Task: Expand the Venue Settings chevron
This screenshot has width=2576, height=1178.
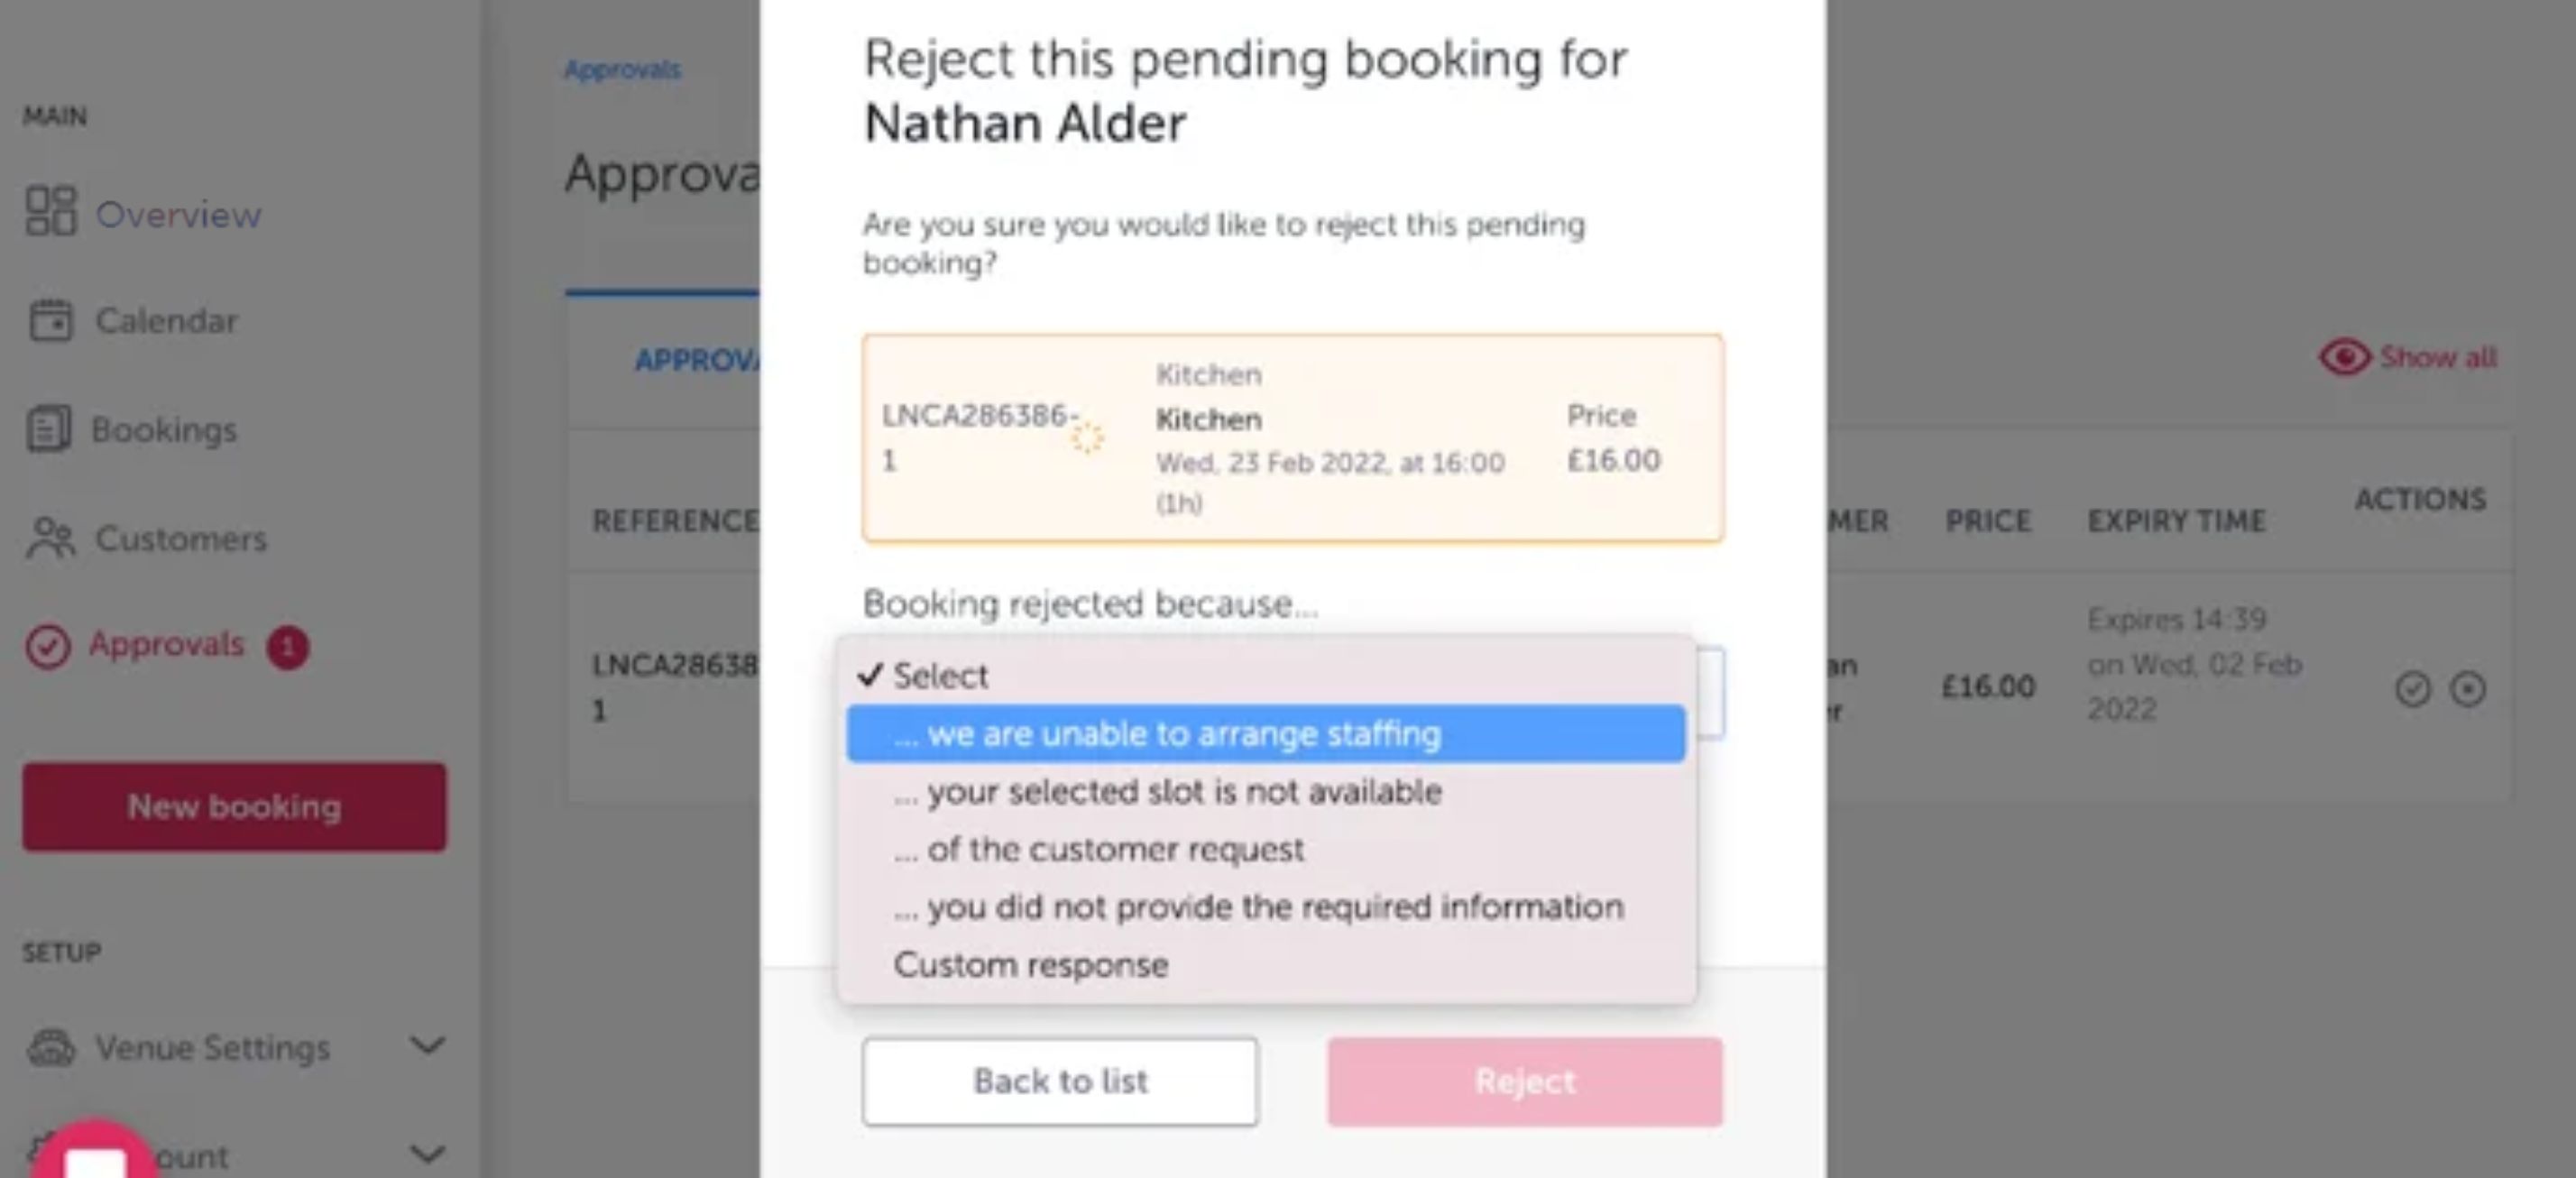Action: tap(427, 1047)
